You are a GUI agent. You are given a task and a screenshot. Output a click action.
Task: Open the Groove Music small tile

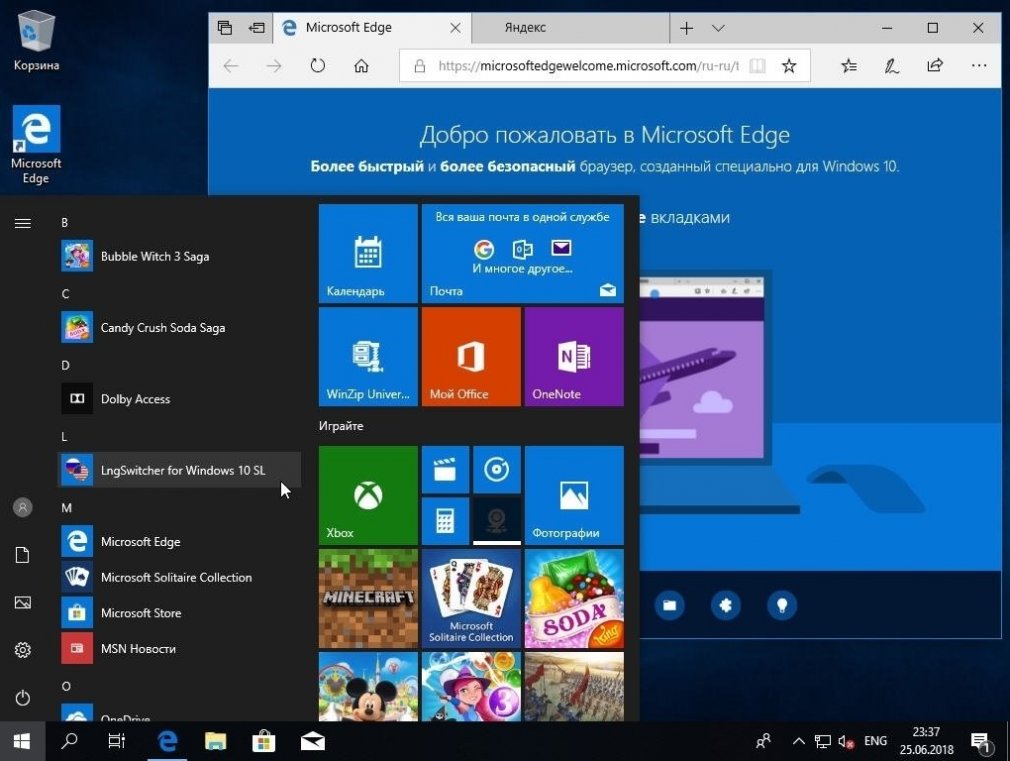(497, 469)
